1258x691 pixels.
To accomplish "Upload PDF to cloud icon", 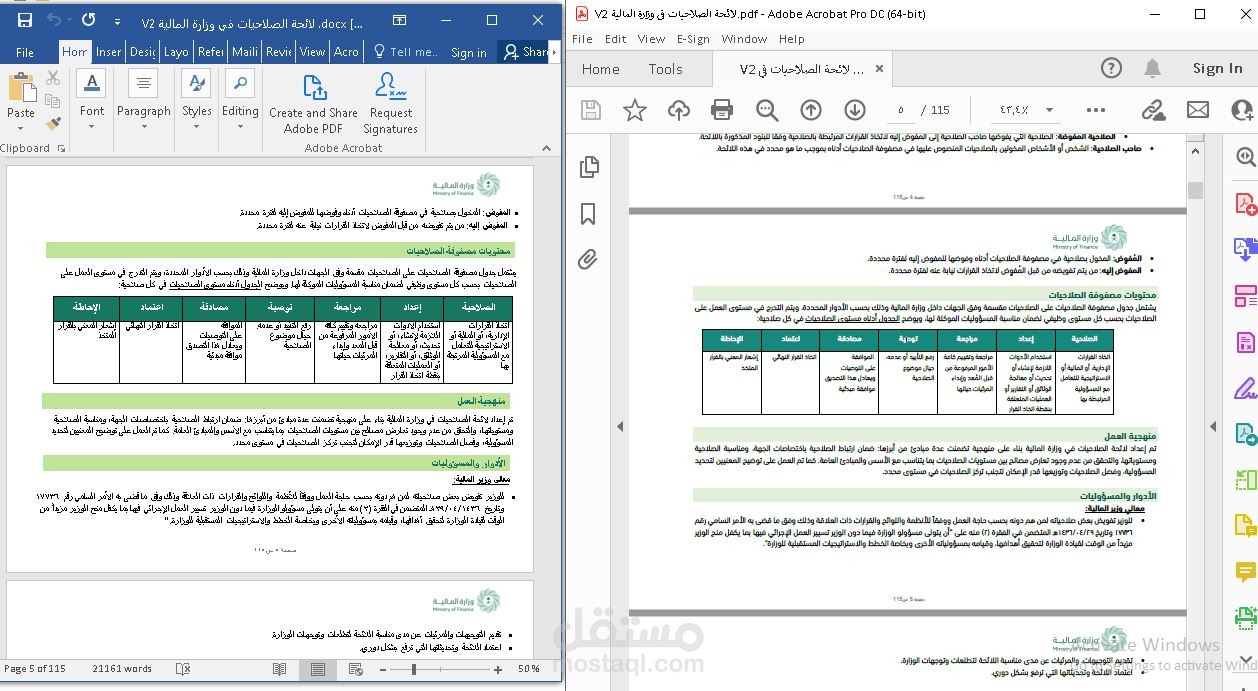I will tap(678, 110).
